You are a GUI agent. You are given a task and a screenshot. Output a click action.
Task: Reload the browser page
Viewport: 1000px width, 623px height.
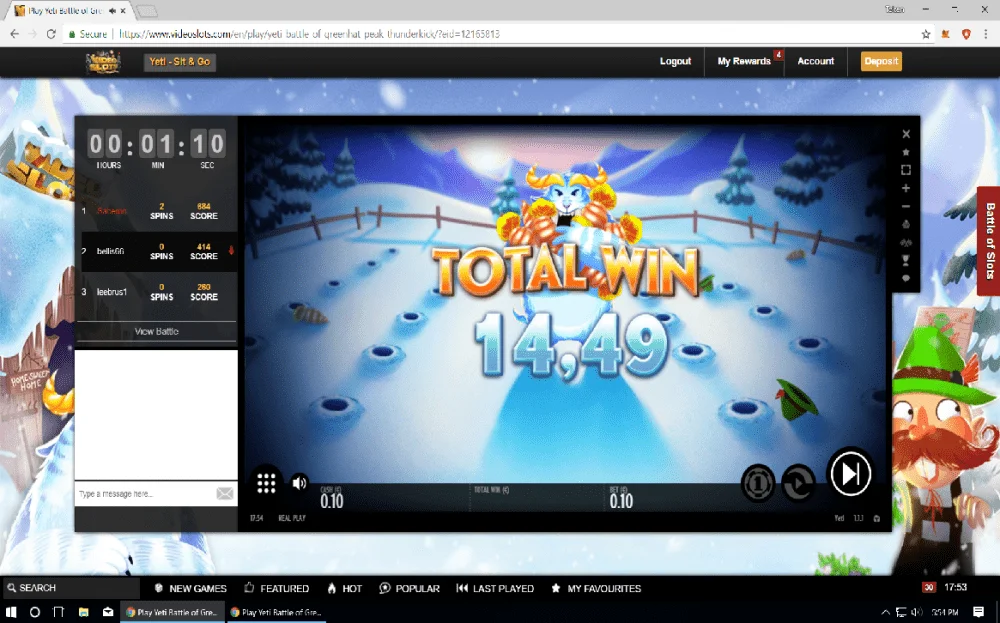pyautogui.click(x=51, y=34)
